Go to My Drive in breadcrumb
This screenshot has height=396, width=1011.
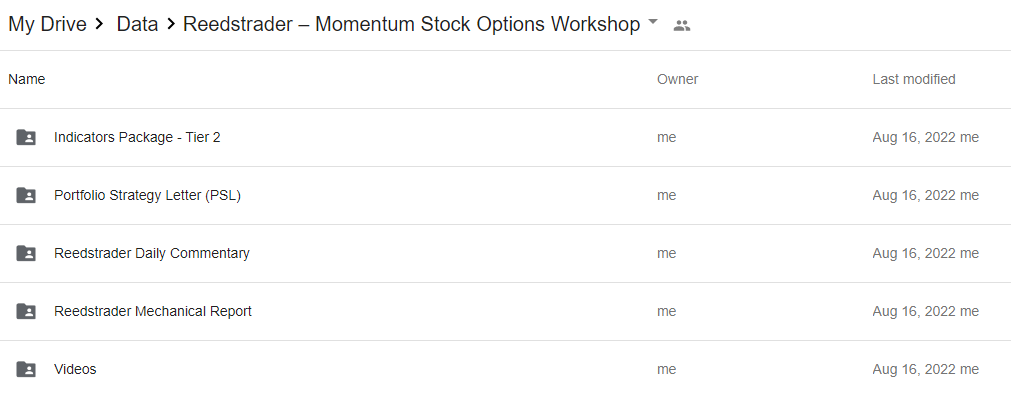pos(47,25)
